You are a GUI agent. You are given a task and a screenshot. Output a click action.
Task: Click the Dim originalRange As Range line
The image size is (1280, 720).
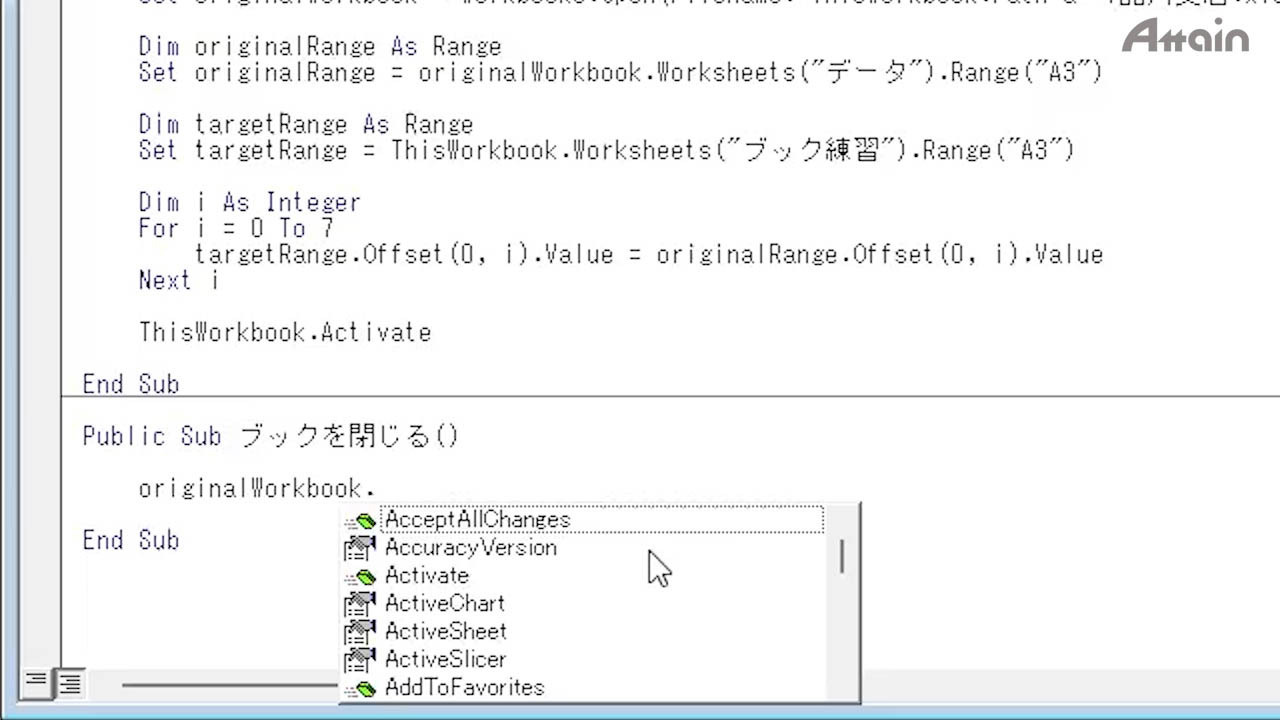click(x=320, y=47)
